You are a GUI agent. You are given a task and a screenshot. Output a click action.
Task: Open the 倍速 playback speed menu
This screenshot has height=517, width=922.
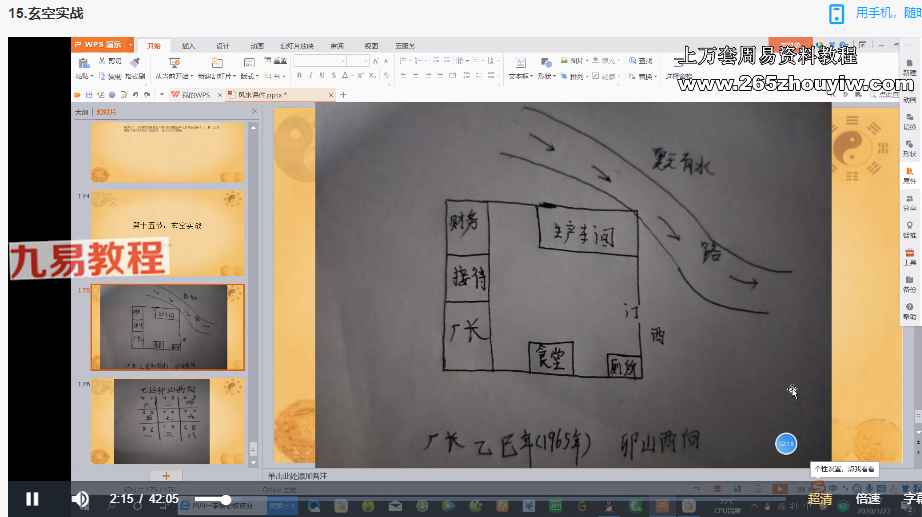pyautogui.click(x=867, y=499)
